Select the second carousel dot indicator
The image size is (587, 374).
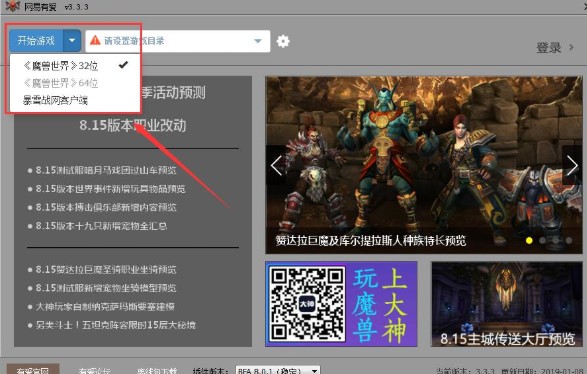click(542, 240)
